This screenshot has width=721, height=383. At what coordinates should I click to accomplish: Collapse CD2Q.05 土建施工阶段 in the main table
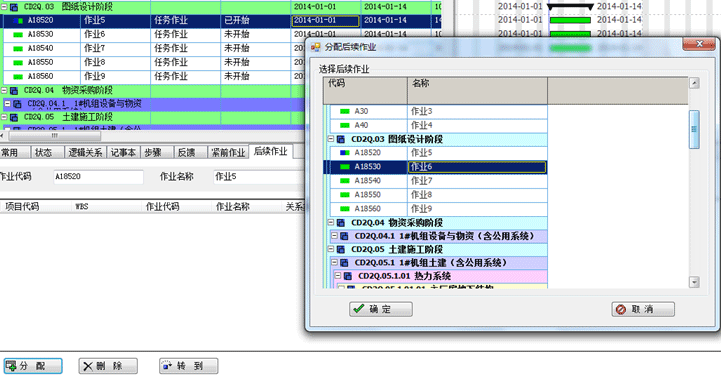click(x=4, y=117)
